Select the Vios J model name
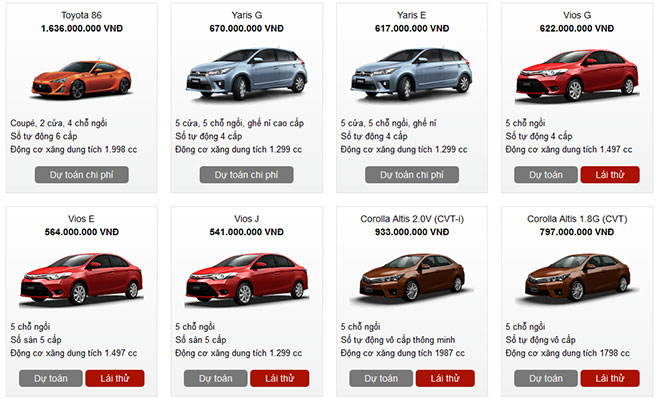The image size is (660, 402). [x=247, y=219]
